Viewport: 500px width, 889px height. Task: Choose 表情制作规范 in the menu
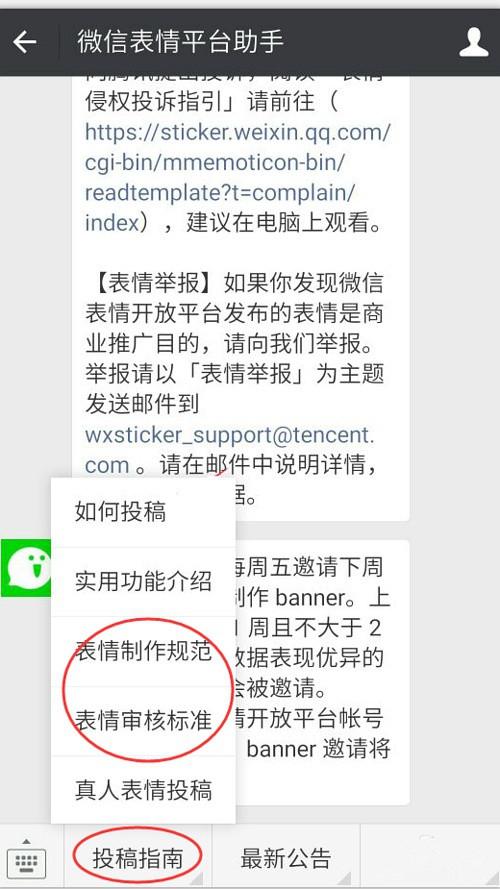143,651
